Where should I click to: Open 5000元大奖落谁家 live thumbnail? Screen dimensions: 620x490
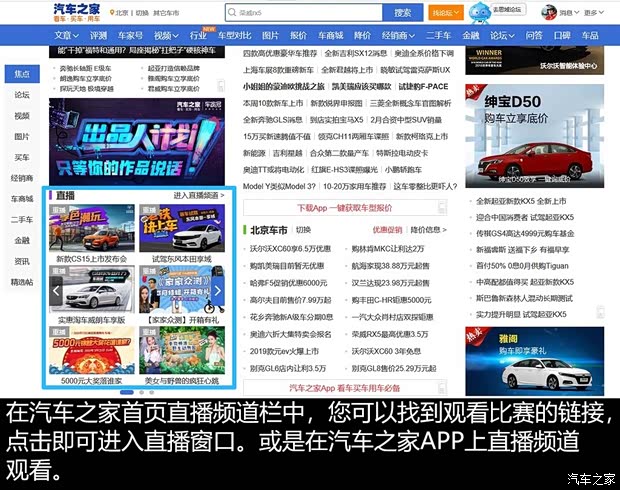pos(92,350)
